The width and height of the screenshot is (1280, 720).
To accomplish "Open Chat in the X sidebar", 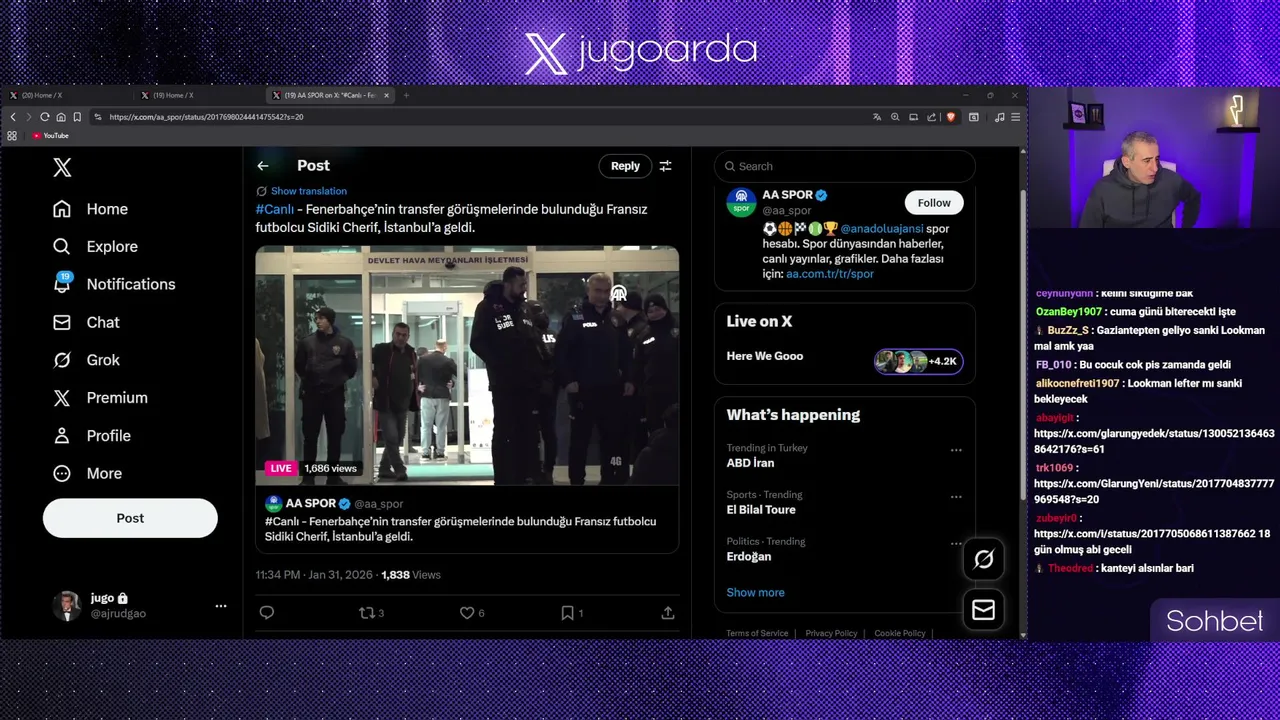I will pyautogui.click(x=86, y=322).
